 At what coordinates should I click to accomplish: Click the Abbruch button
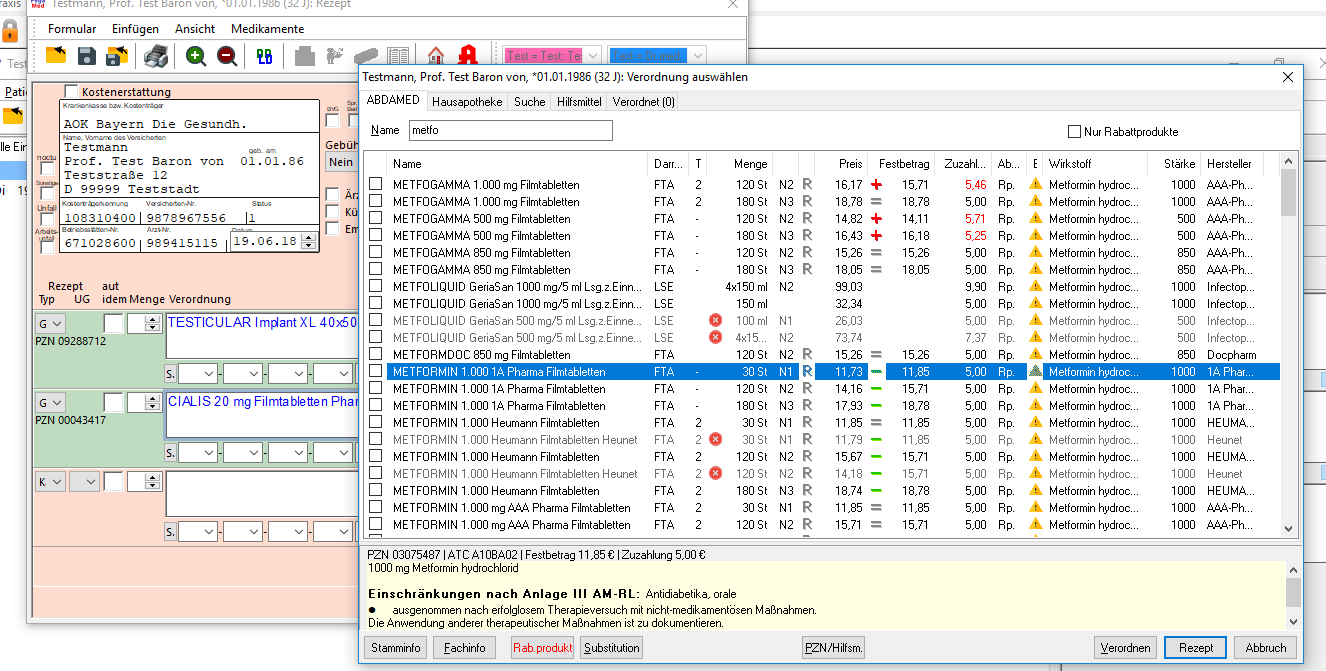coord(1266,647)
